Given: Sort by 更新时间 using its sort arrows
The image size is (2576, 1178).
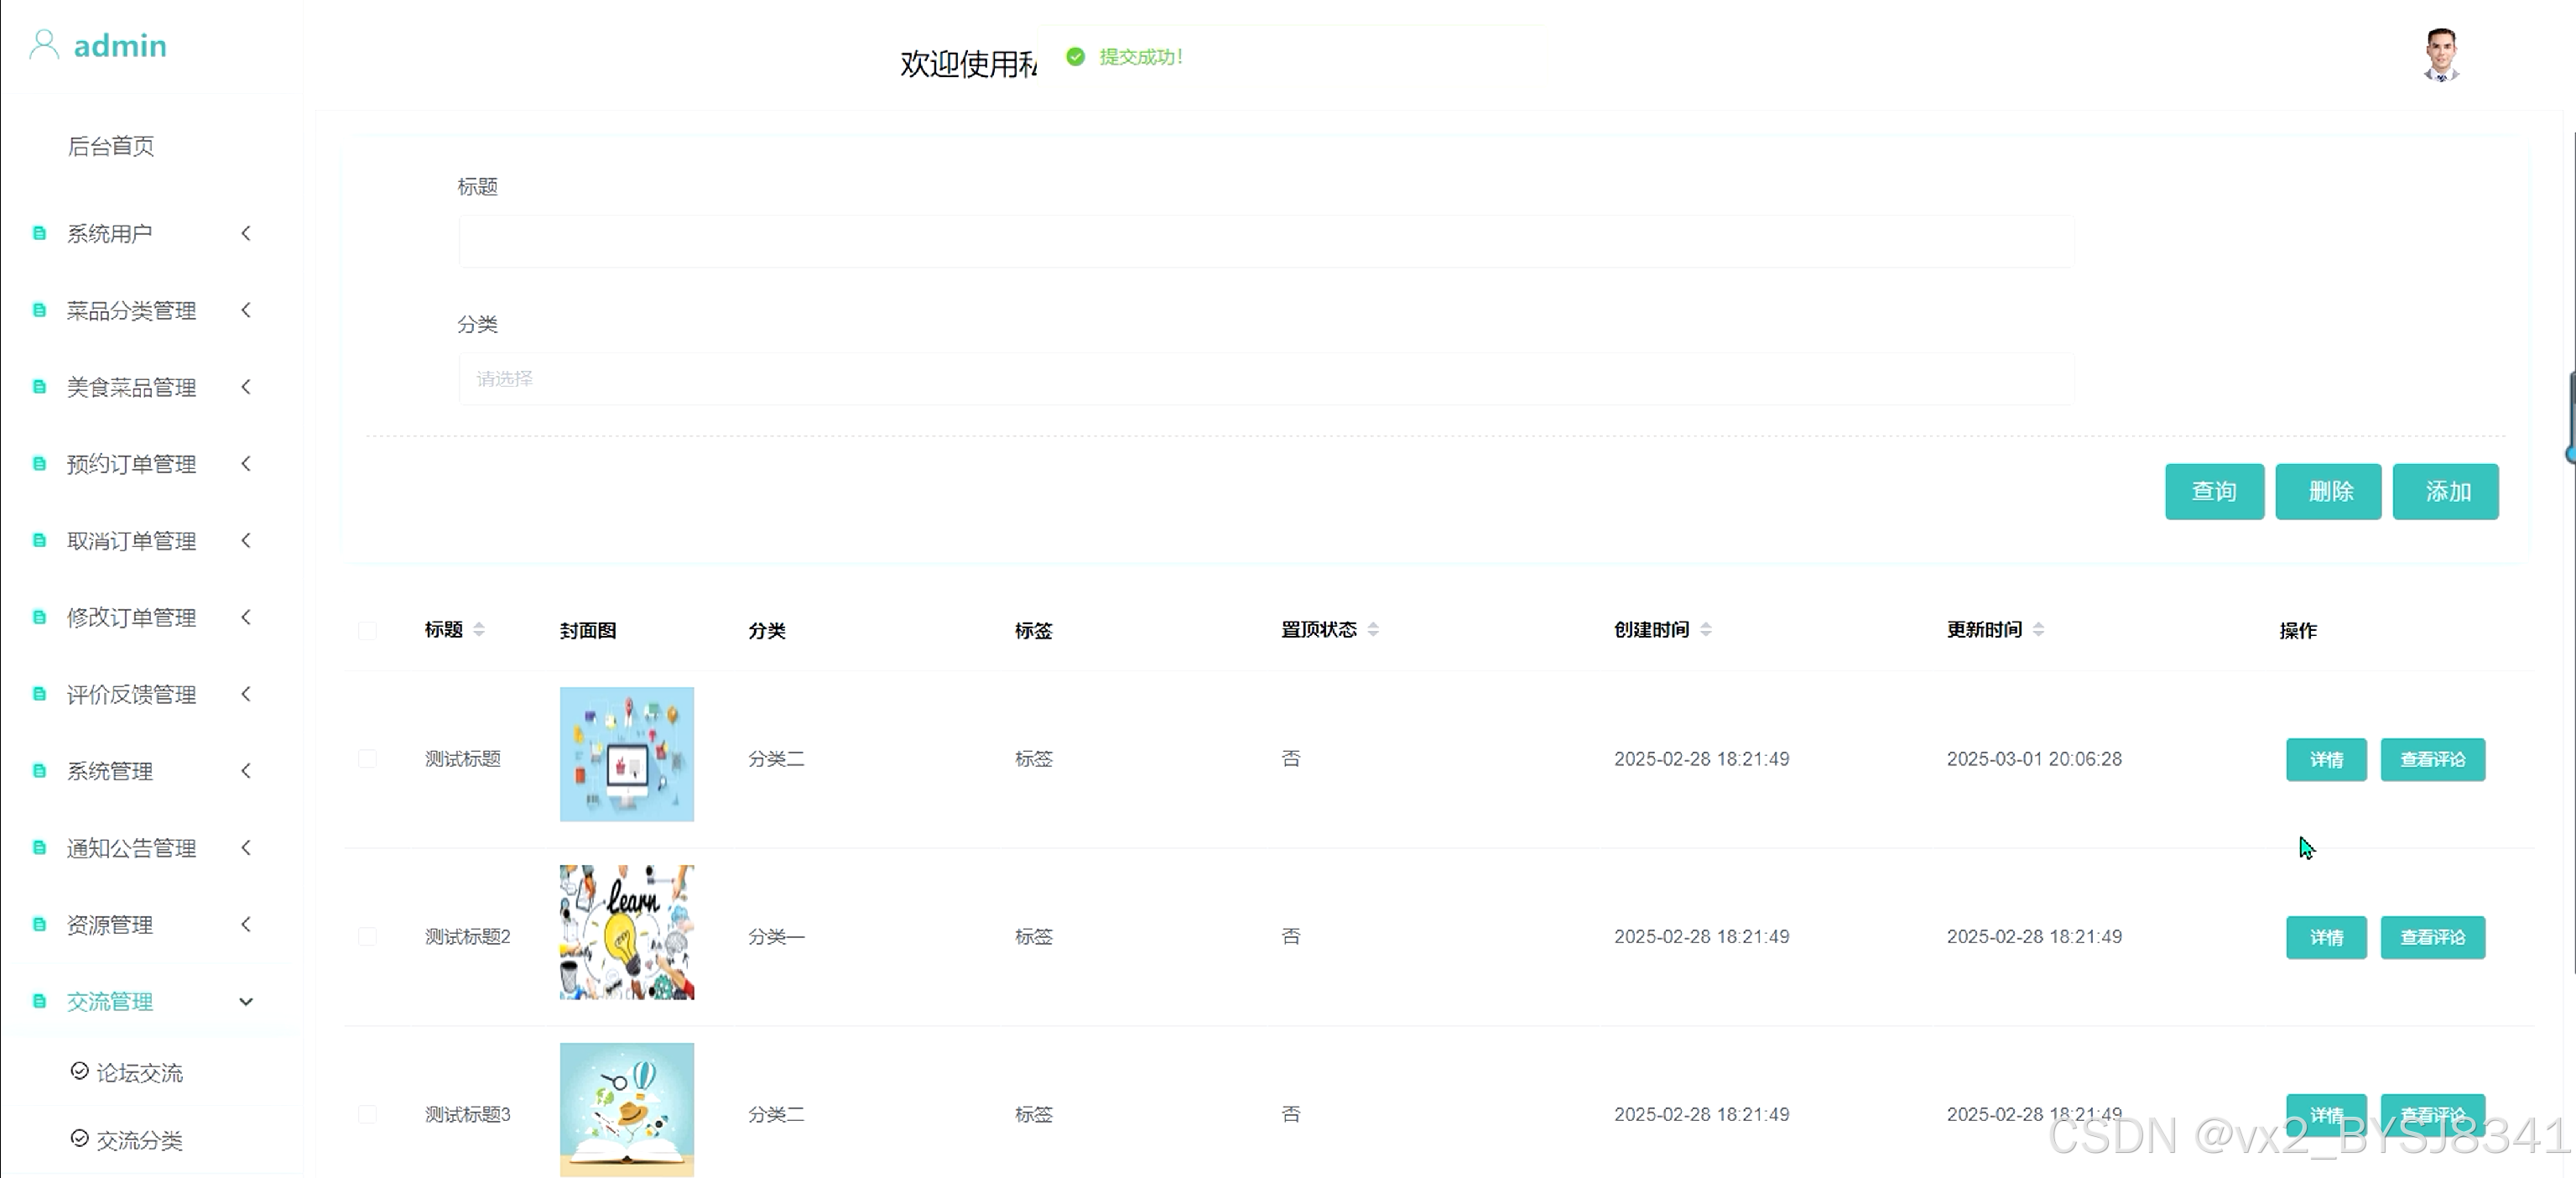Looking at the screenshot, I should pyautogui.click(x=2038, y=630).
